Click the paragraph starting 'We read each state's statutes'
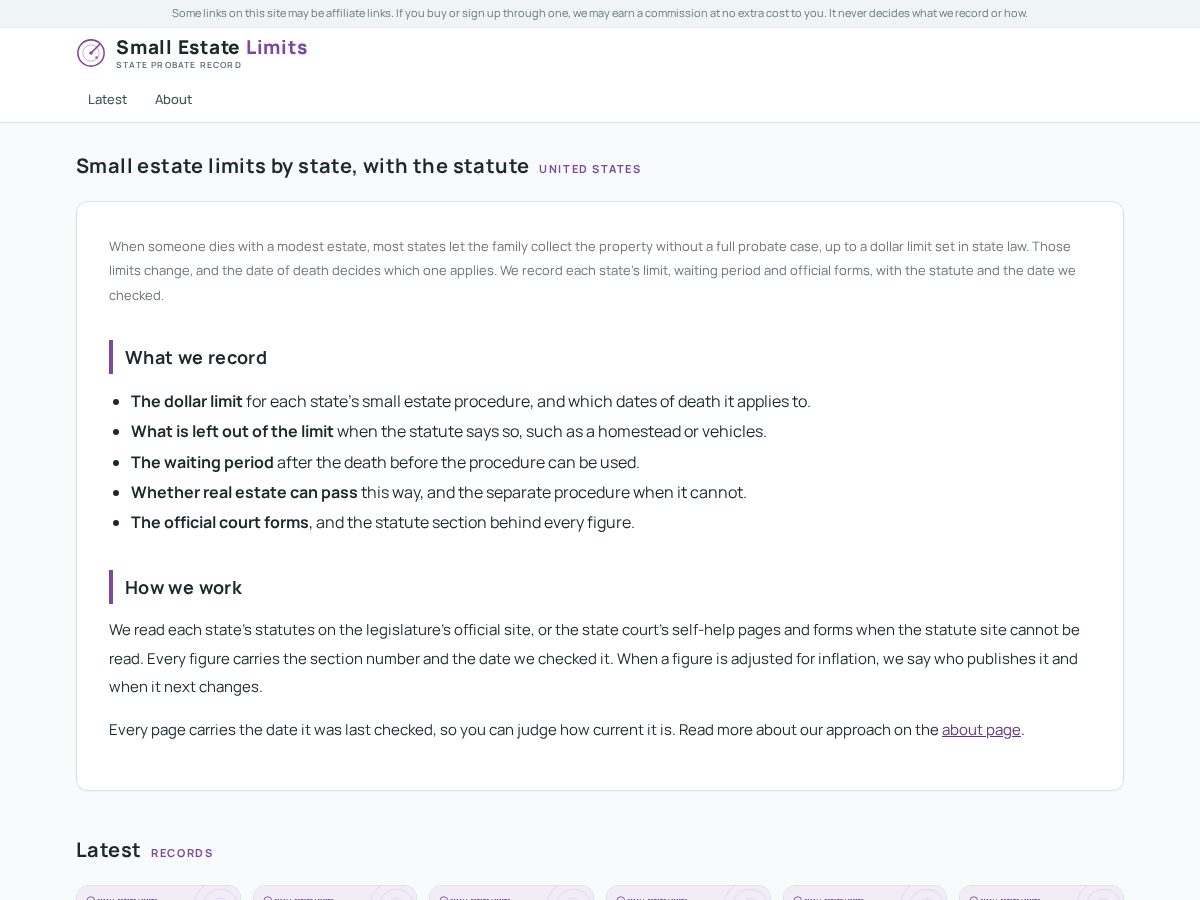This screenshot has width=1200, height=900. point(600,658)
